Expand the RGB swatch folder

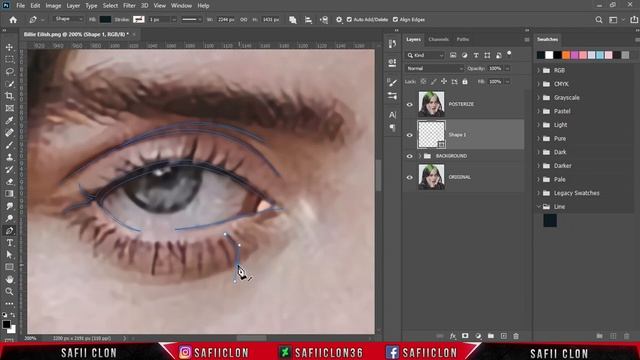(x=538, y=71)
